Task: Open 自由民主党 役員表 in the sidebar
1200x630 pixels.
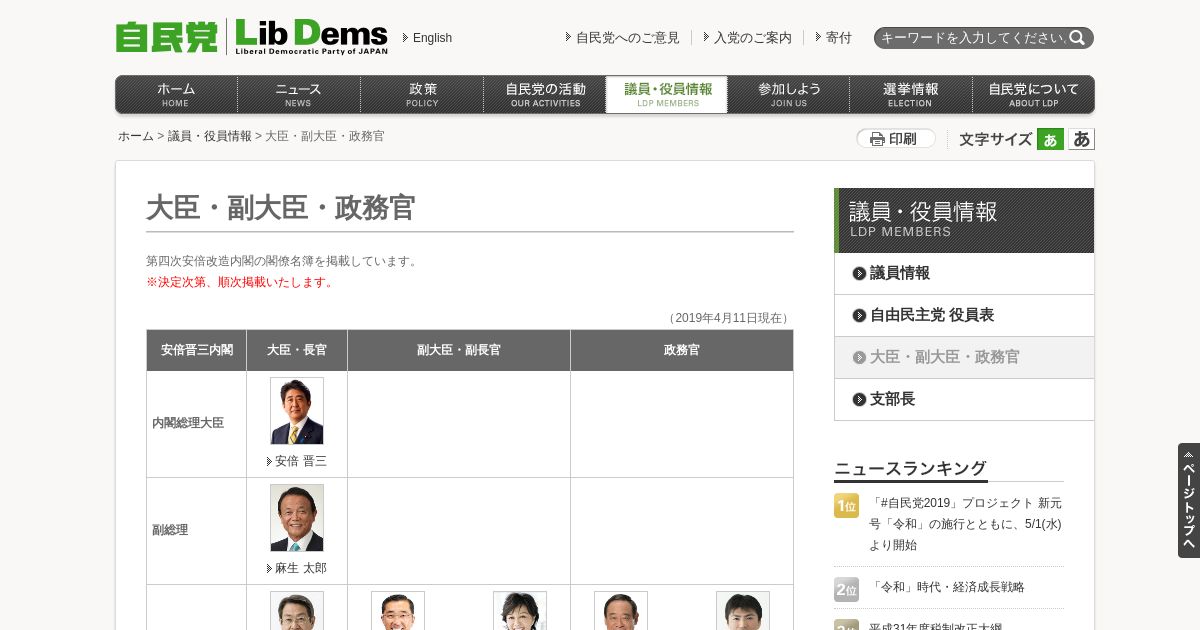Action: (x=964, y=315)
